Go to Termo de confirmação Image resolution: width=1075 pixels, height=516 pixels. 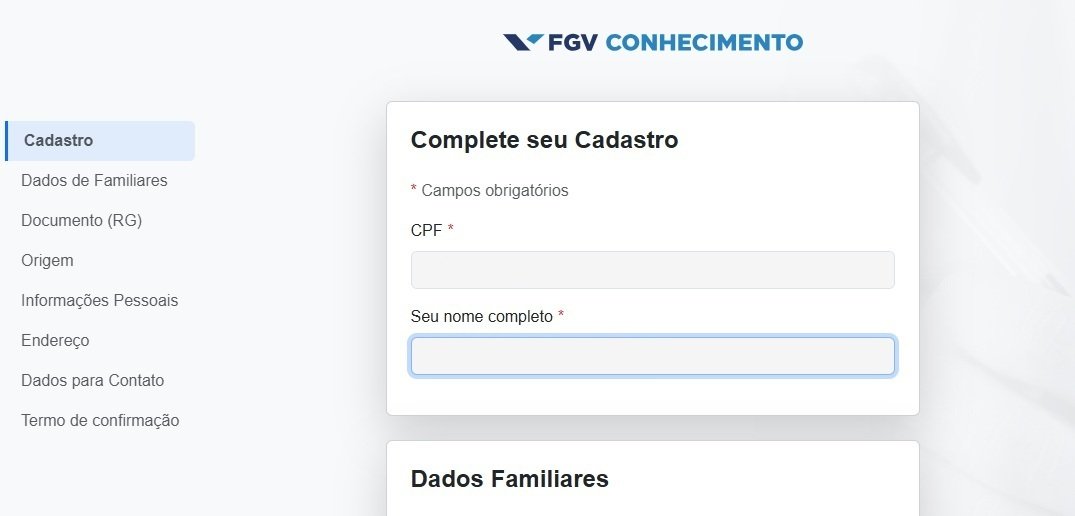pyautogui.click(x=100, y=420)
